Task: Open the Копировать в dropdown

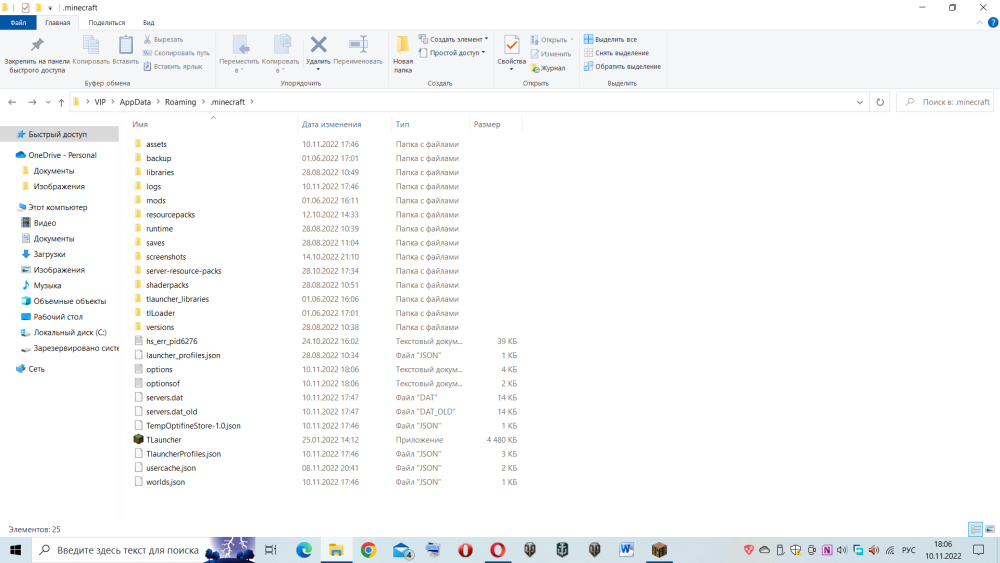Action: coord(280,54)
